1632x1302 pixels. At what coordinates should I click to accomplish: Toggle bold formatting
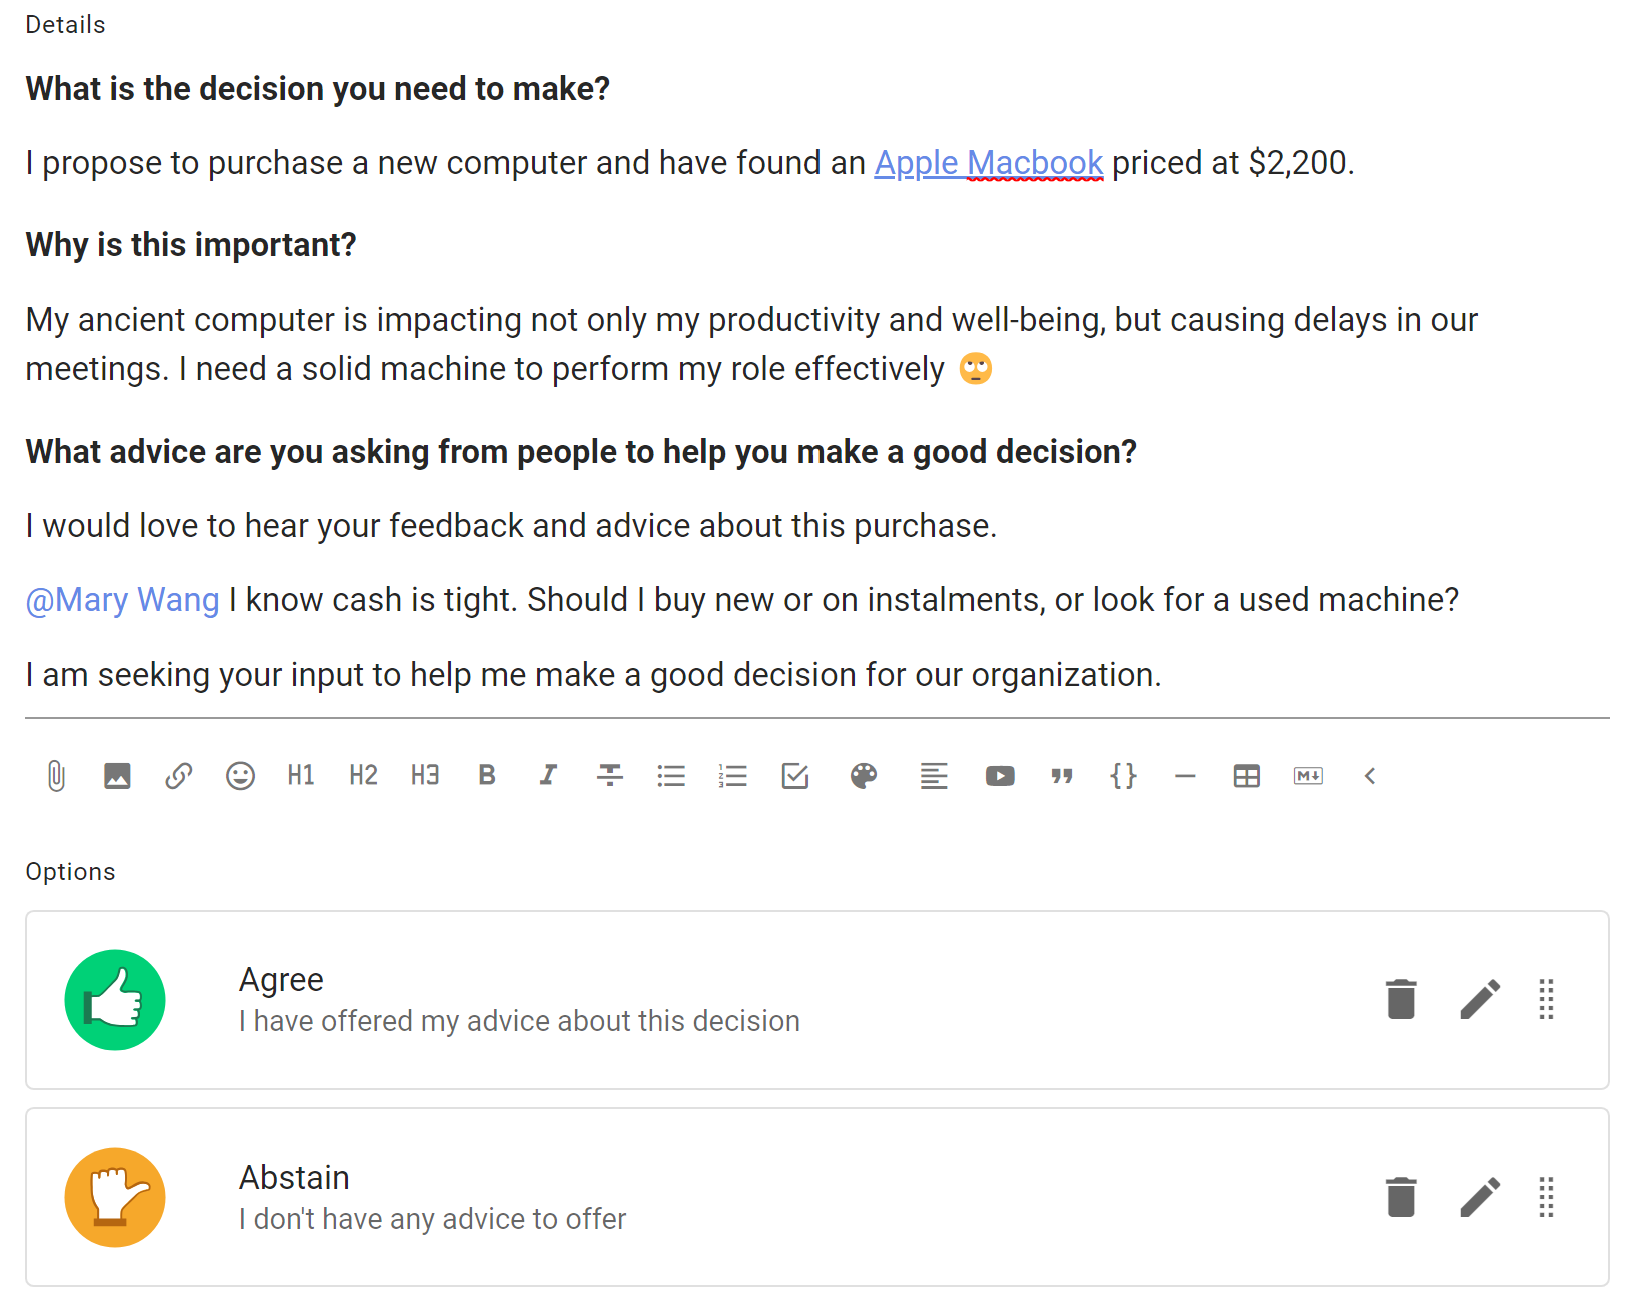coord(487,776)
